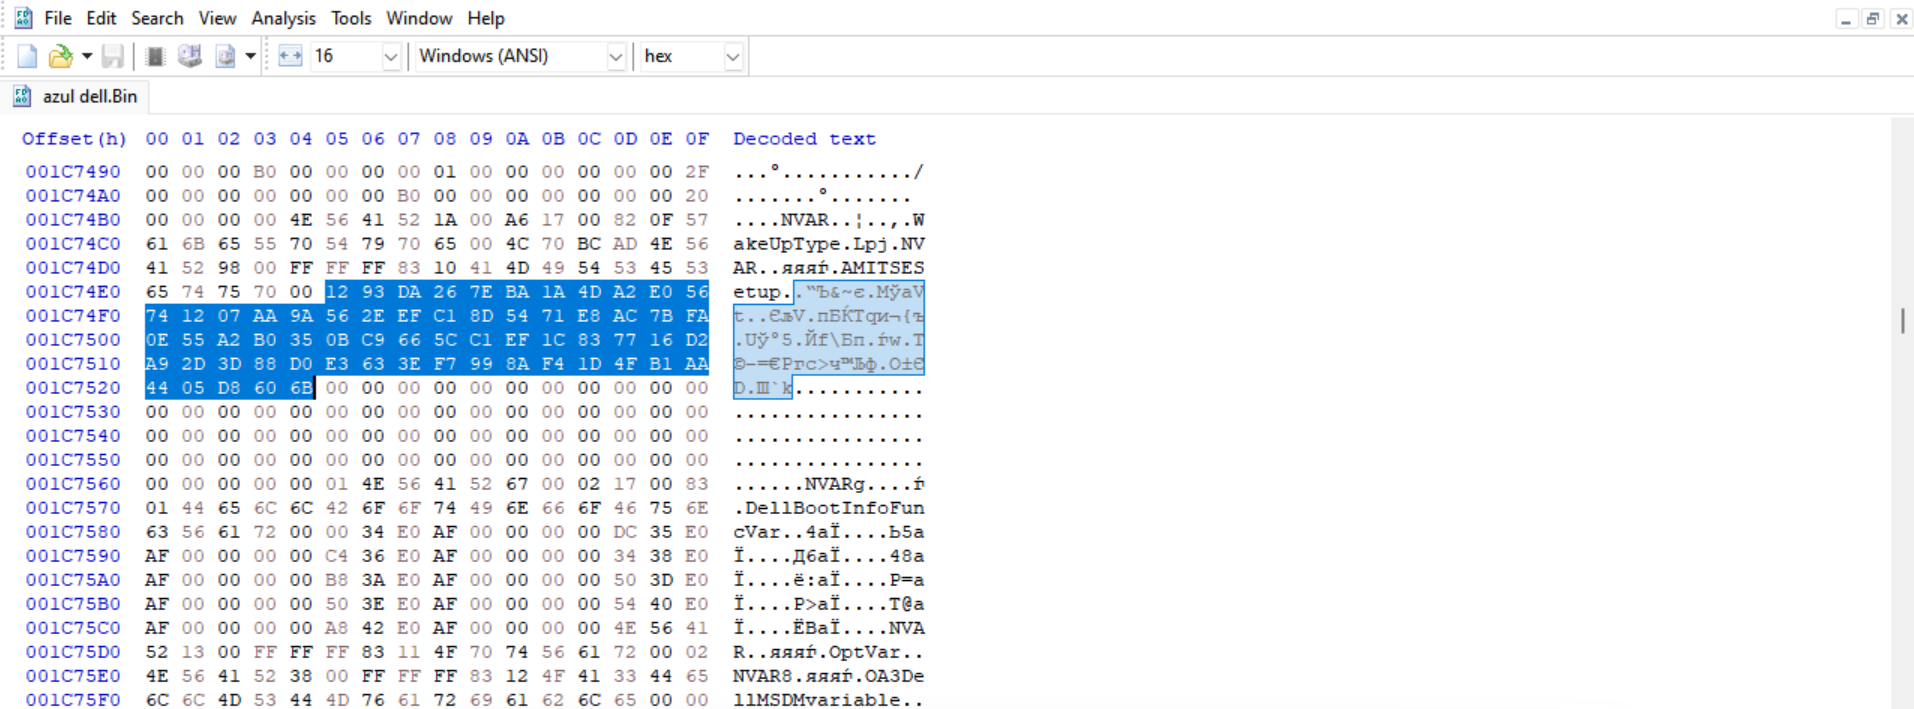Click decoded text ending with OptVar..
This screenshot has width=1914, height=709.
click(829, 652)
